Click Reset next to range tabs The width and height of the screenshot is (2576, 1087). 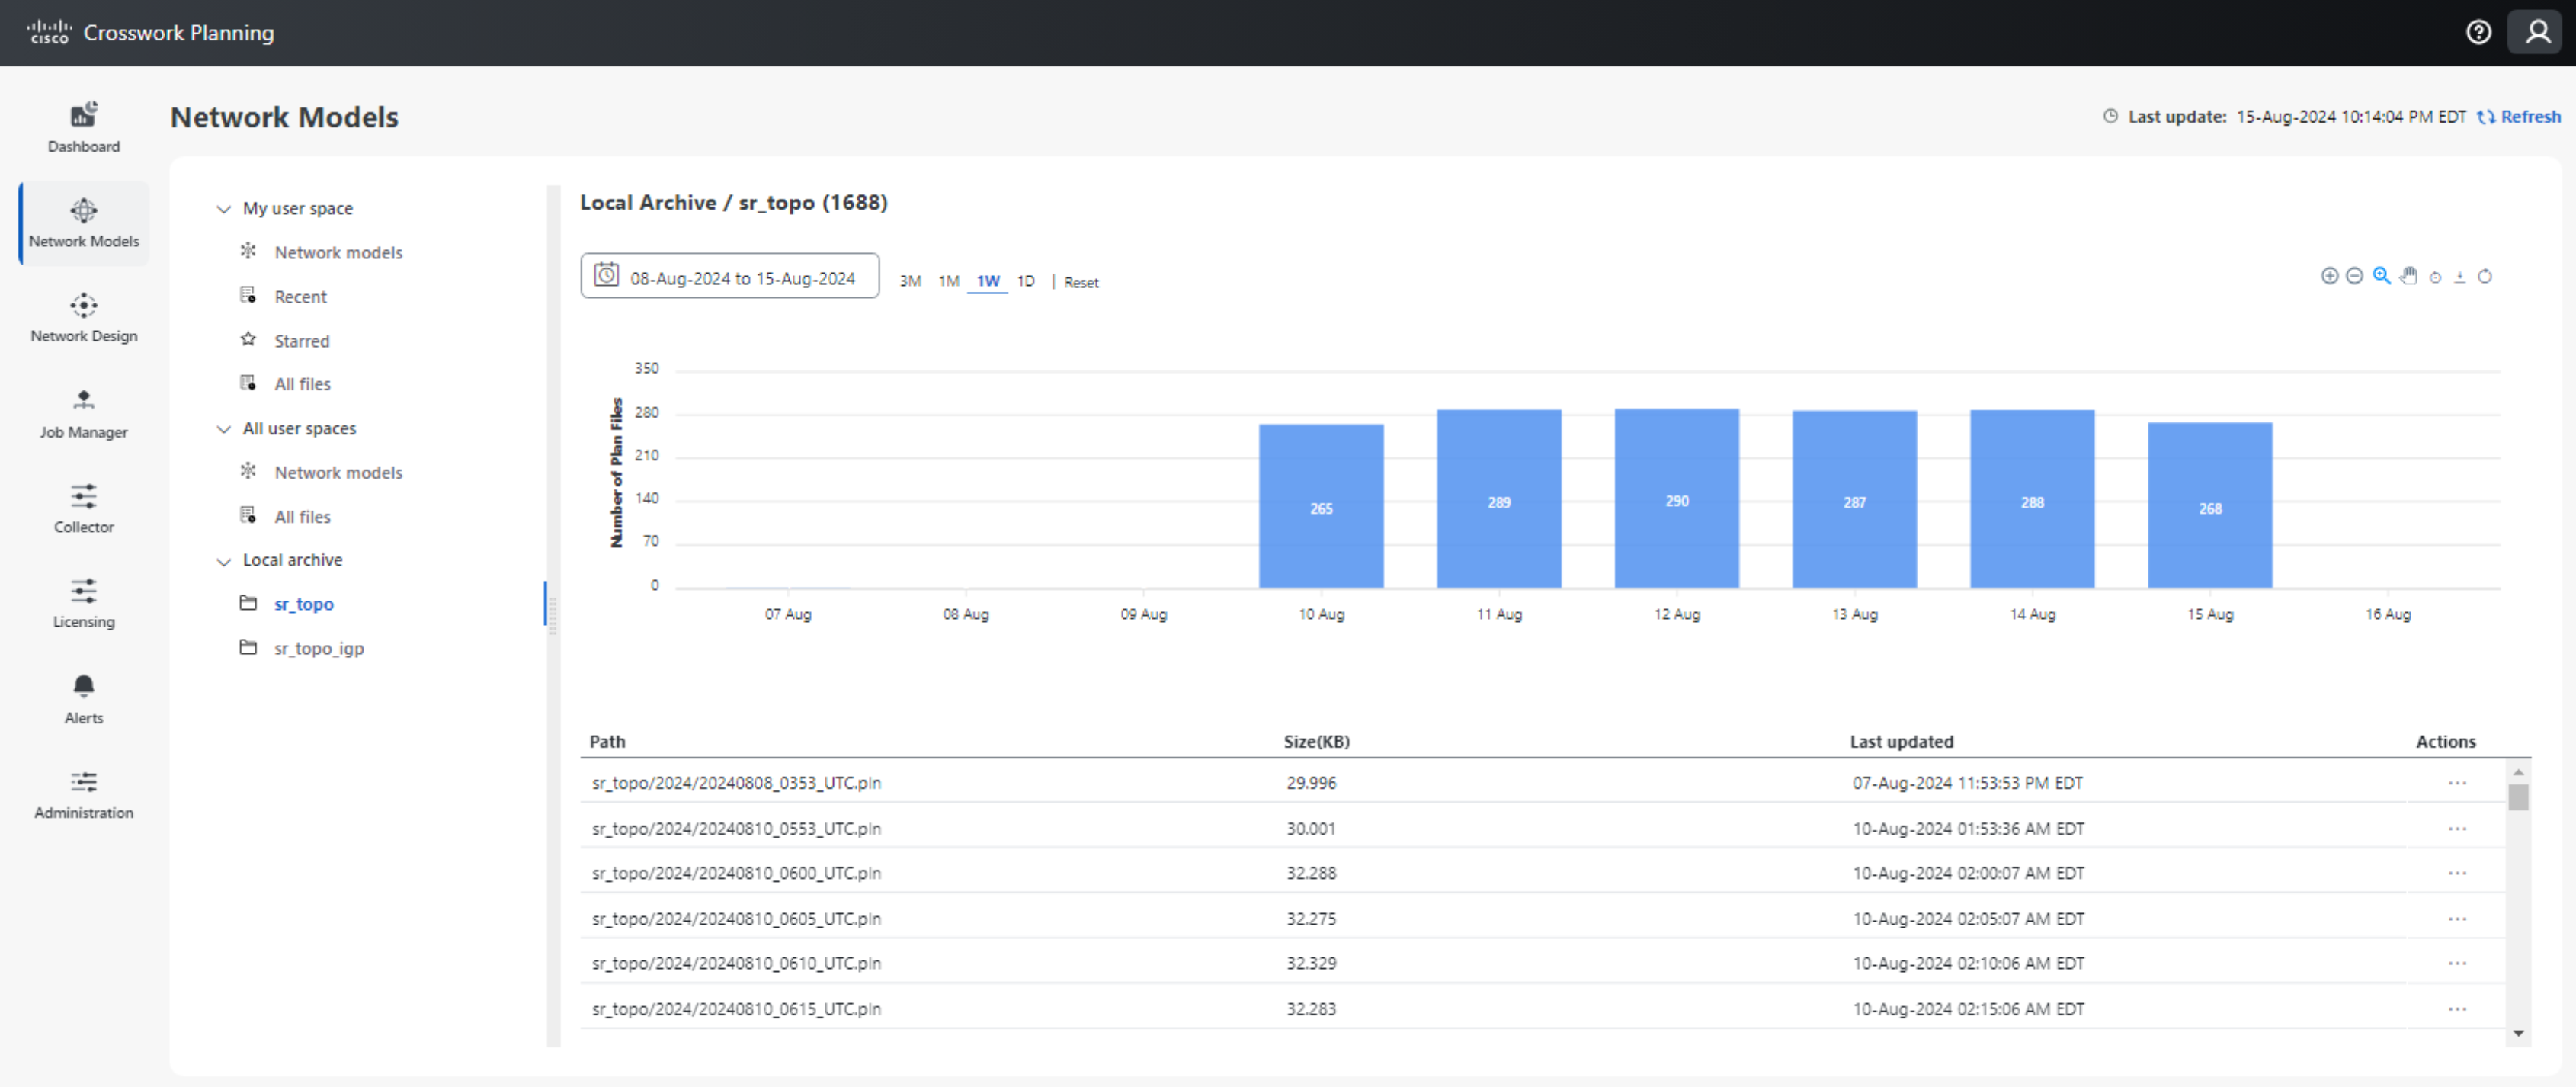[1080, 282]
